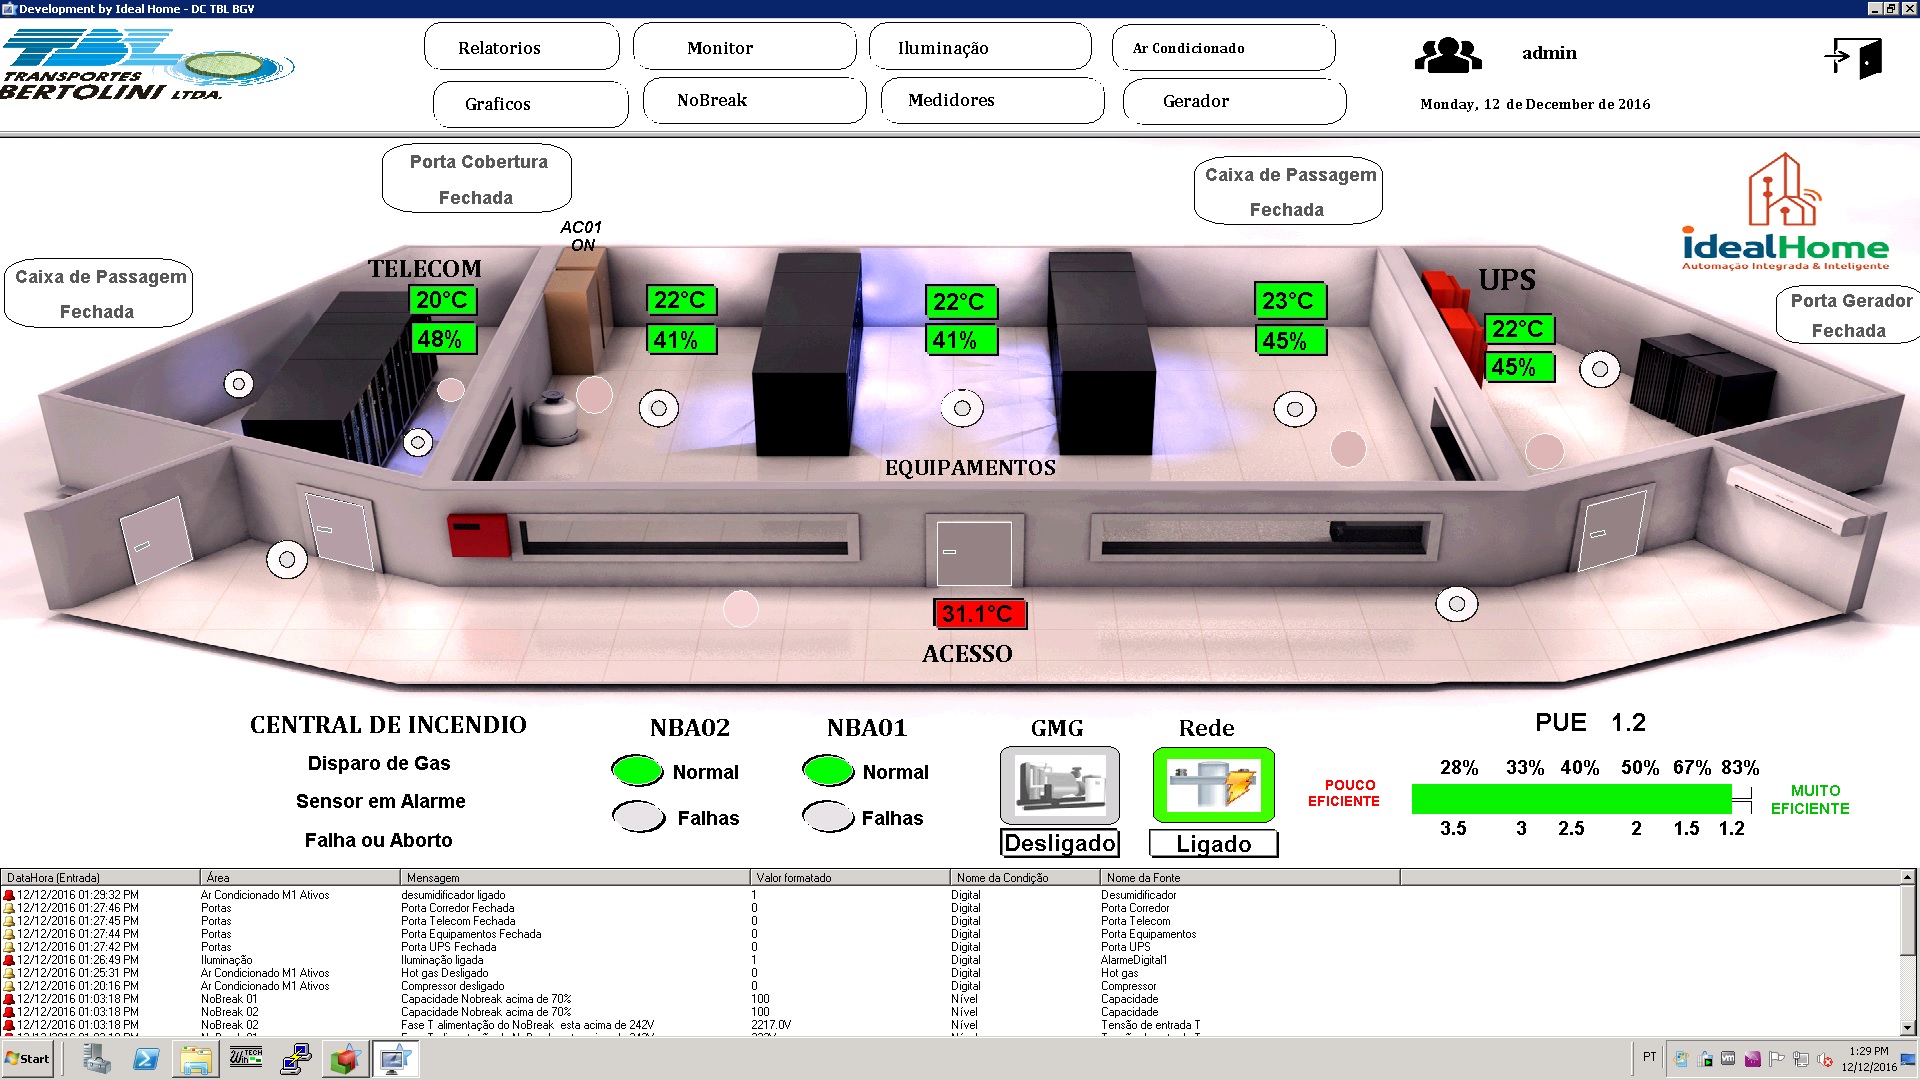Open the Iluminação menu

coord(980,47)
